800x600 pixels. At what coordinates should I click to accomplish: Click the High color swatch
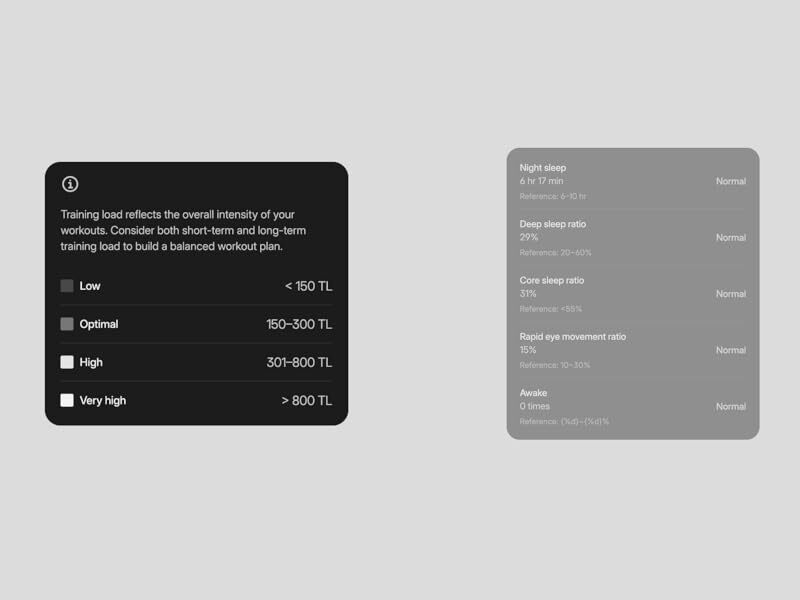(67, 362)
